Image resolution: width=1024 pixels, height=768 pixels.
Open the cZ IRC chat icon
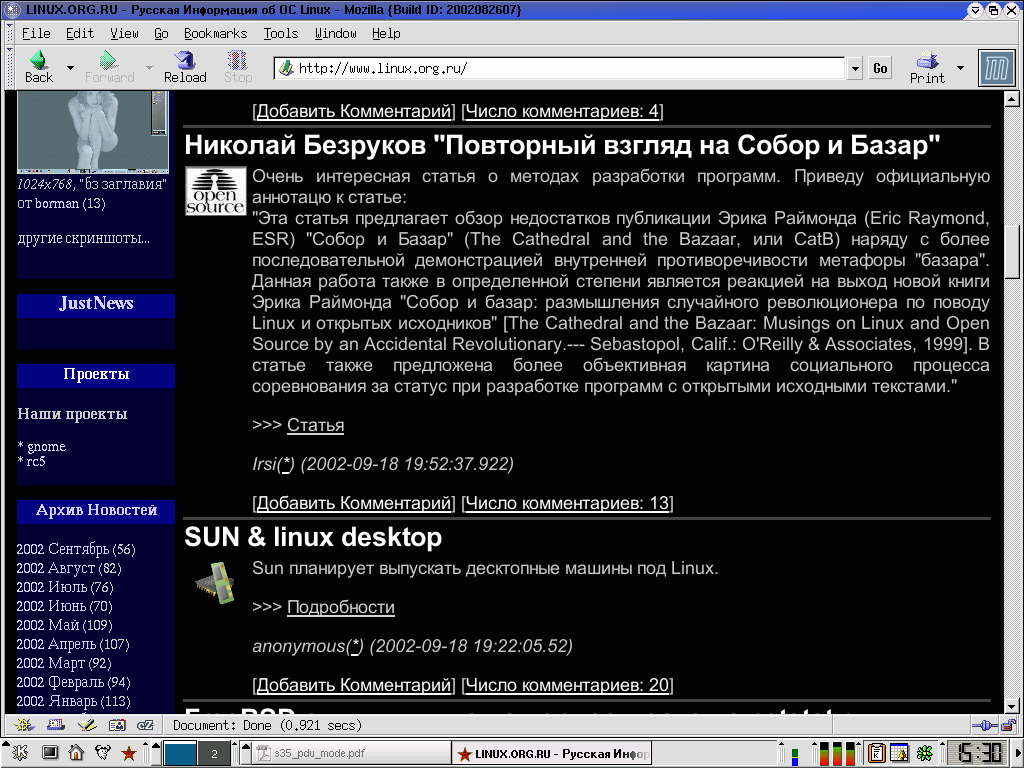coord(145,725)
